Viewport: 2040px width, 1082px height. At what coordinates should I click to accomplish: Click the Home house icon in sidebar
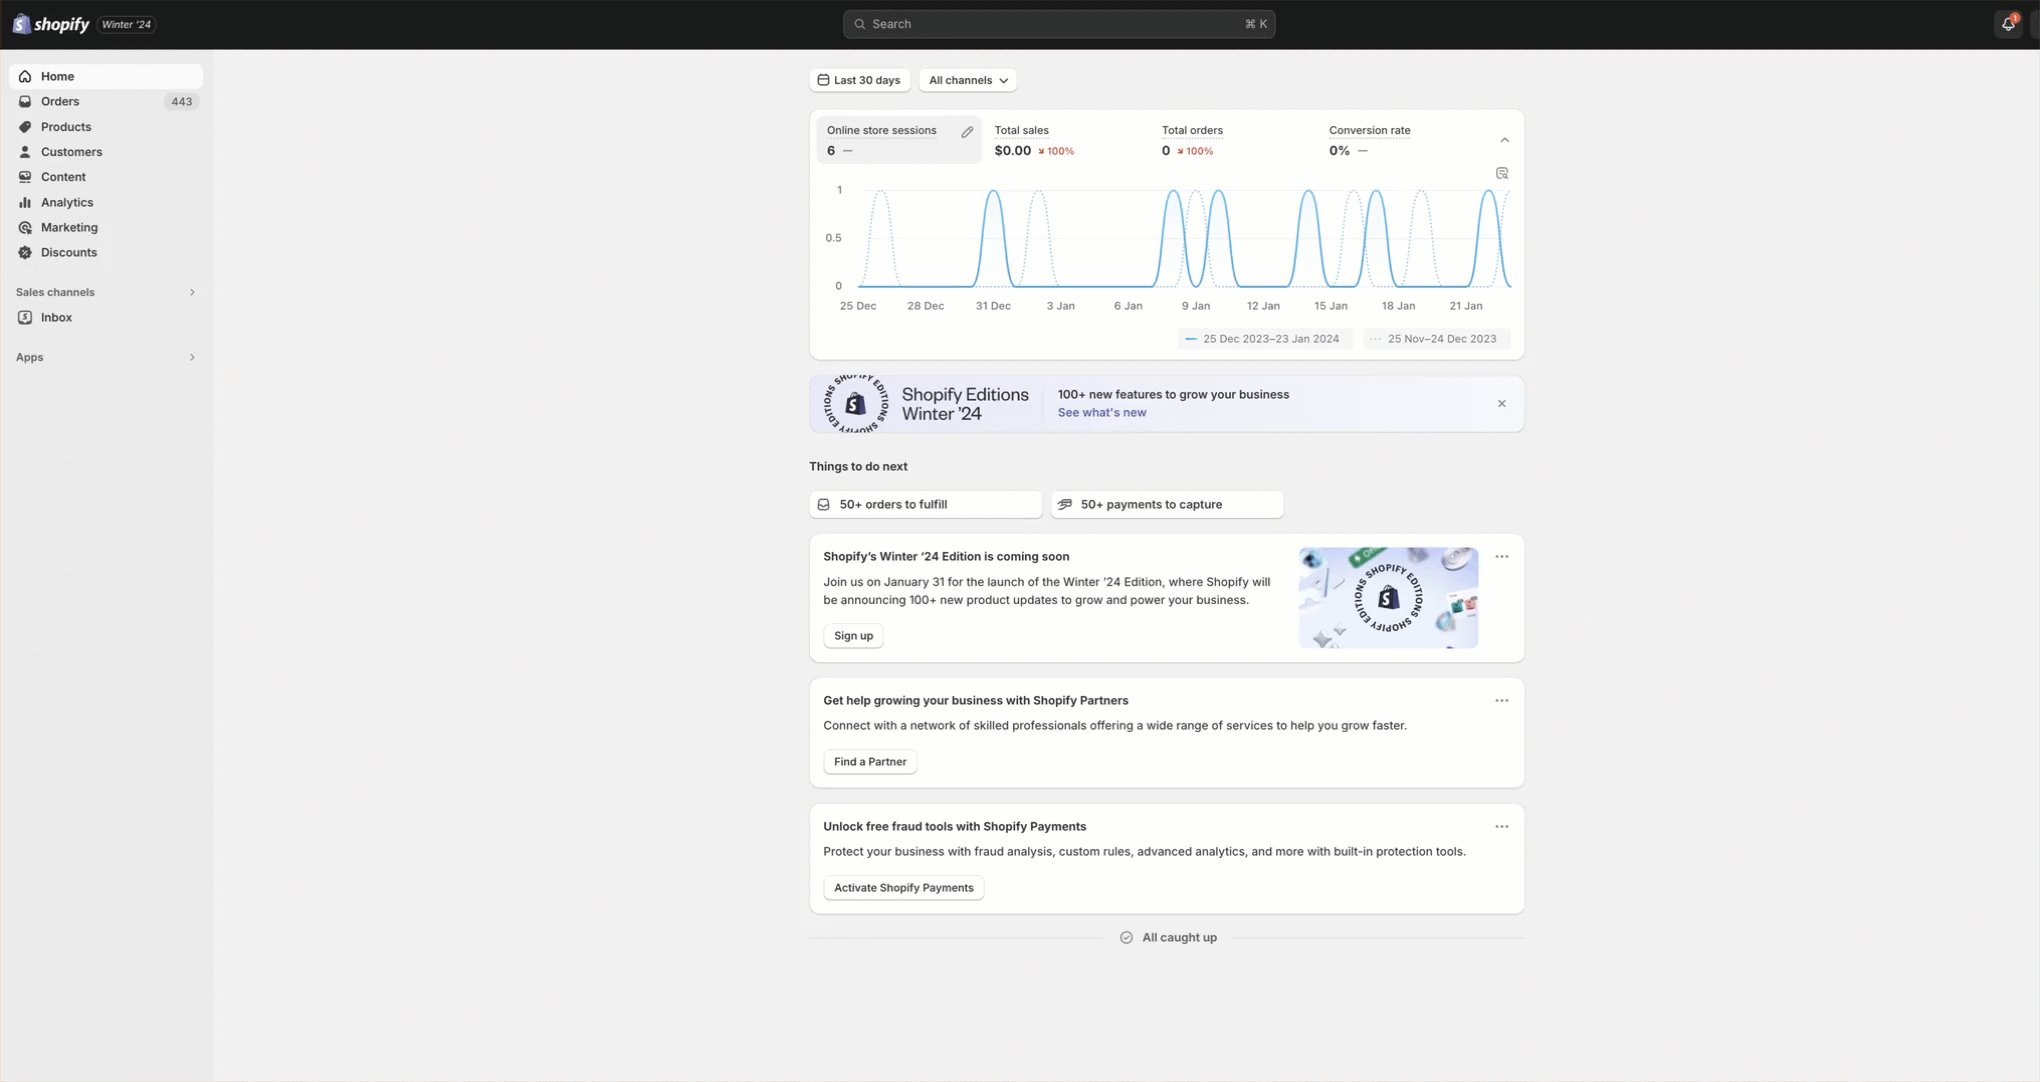[x=25, y=76]
